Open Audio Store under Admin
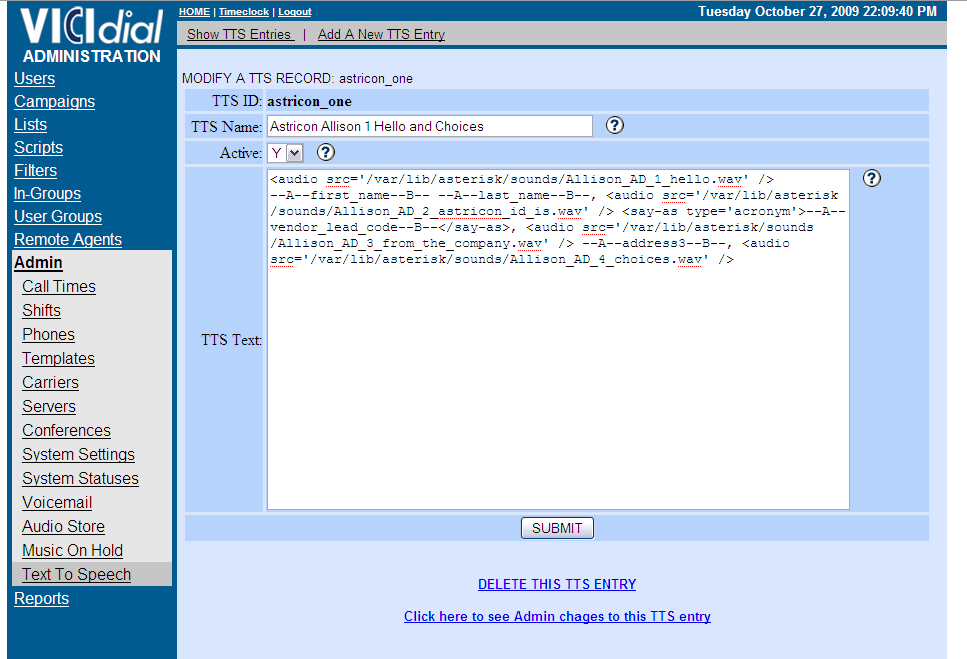The width and height of the screenshot is (967, 659). [x=63, y=526]
